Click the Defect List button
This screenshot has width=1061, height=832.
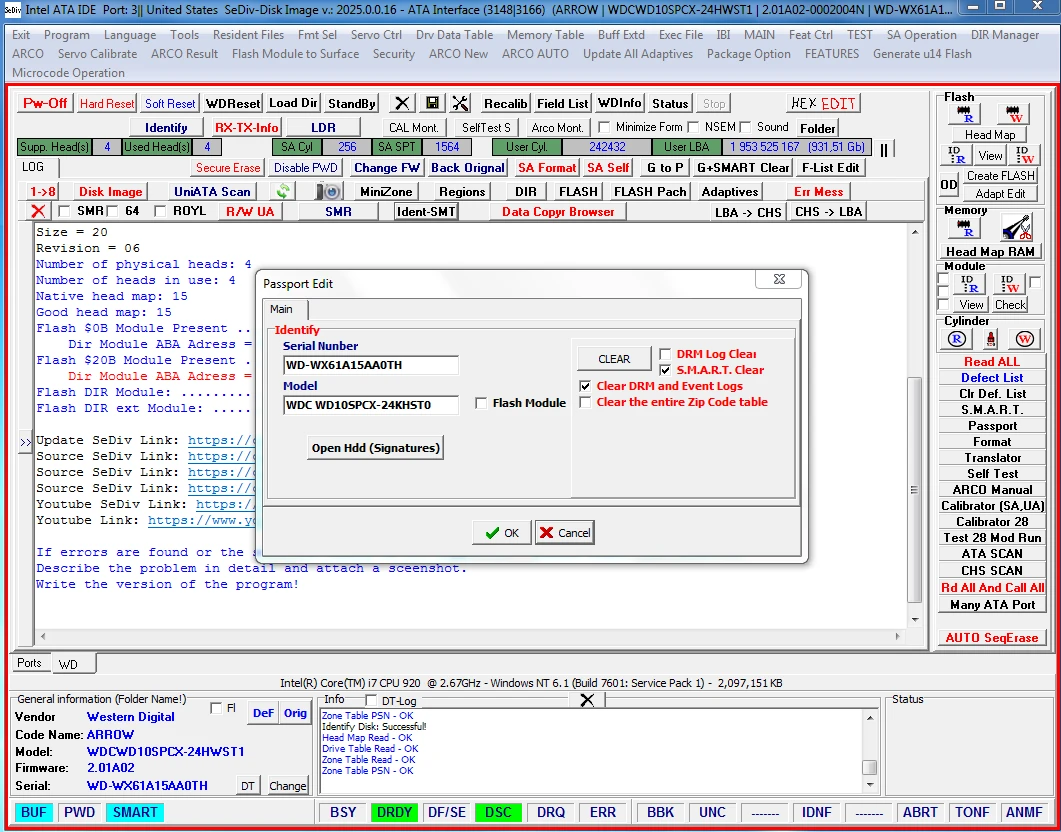point(991,377)
